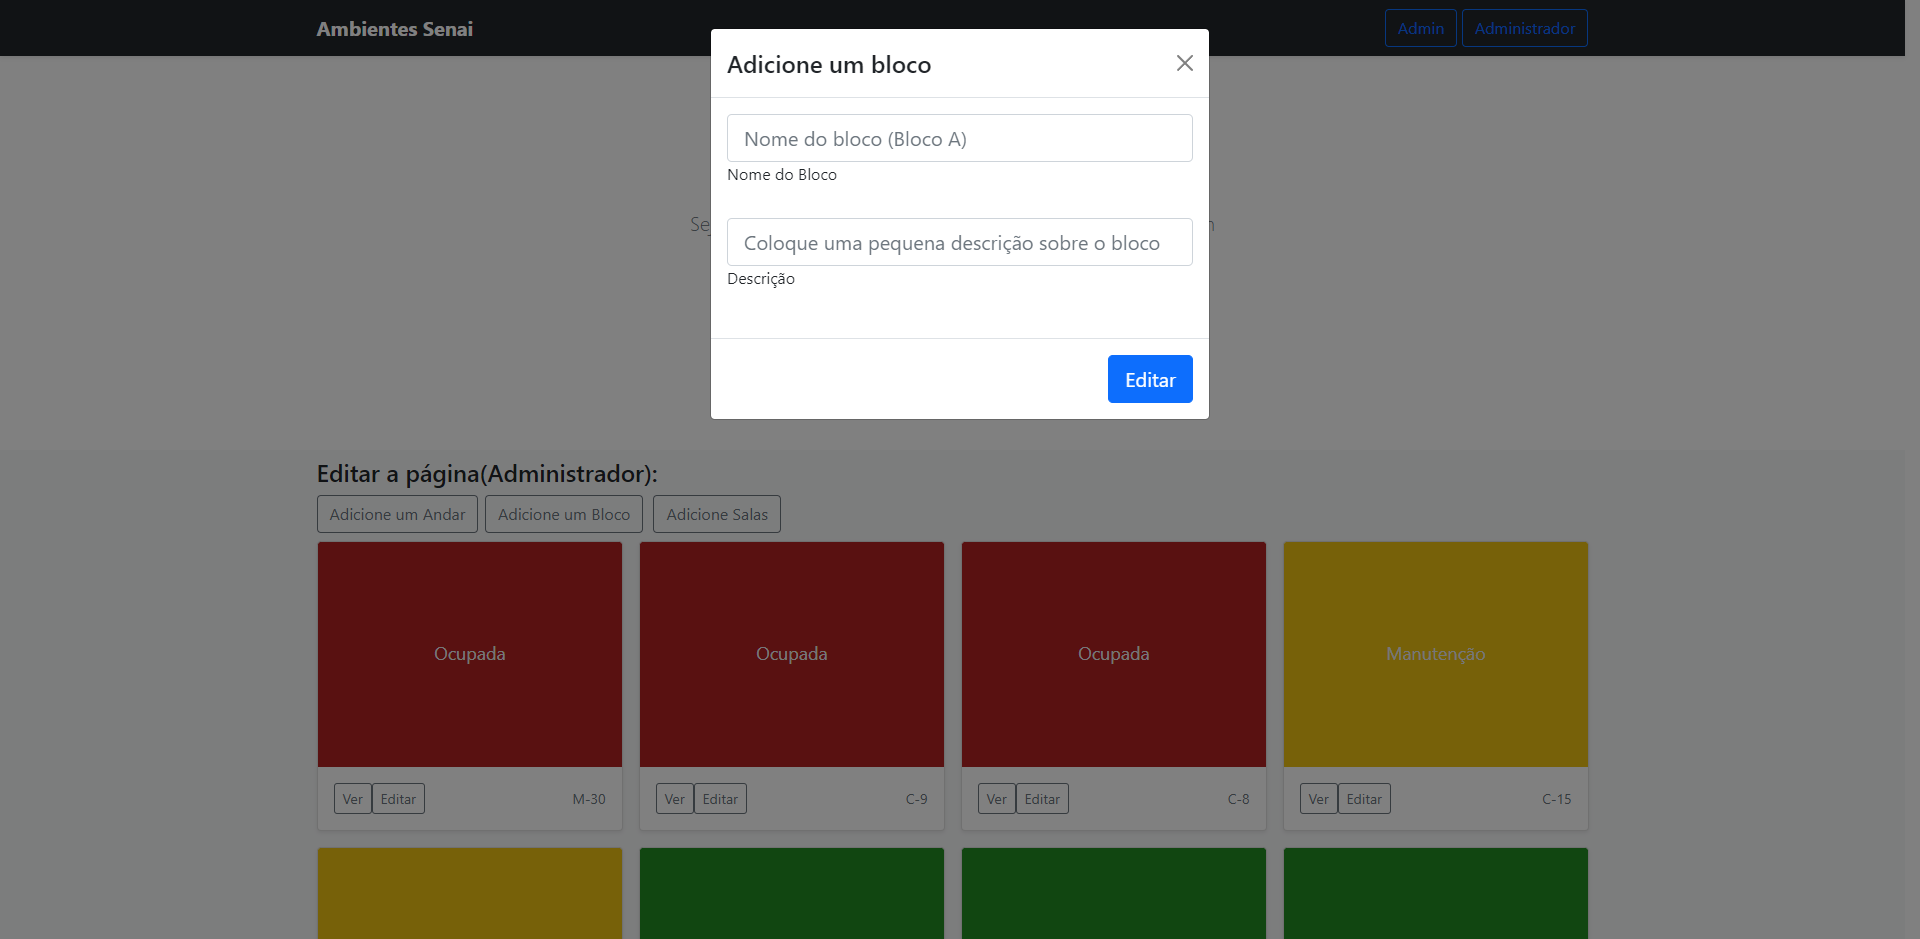Click Adicione um Bloco button
Image resolution: width=1920 pixels, height=939 pixels.
[564, 514]
